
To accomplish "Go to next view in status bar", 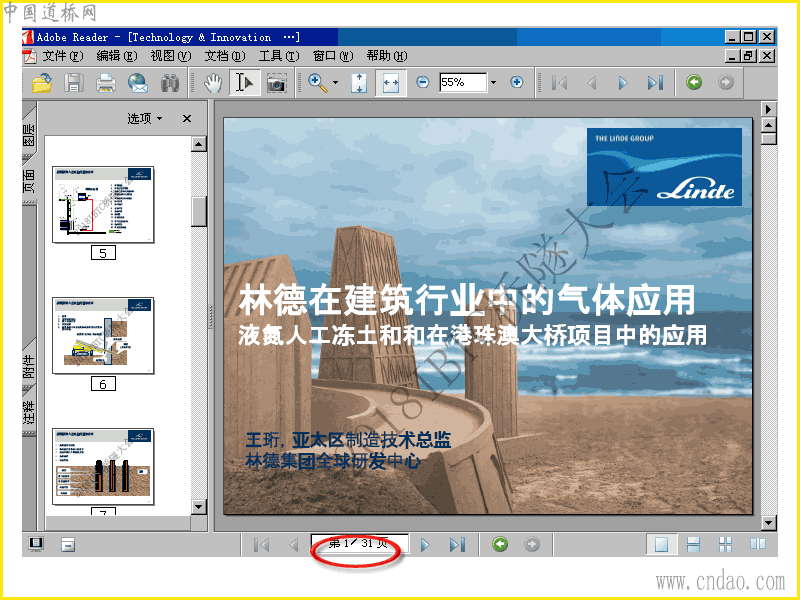I will (x=532, y=544).
